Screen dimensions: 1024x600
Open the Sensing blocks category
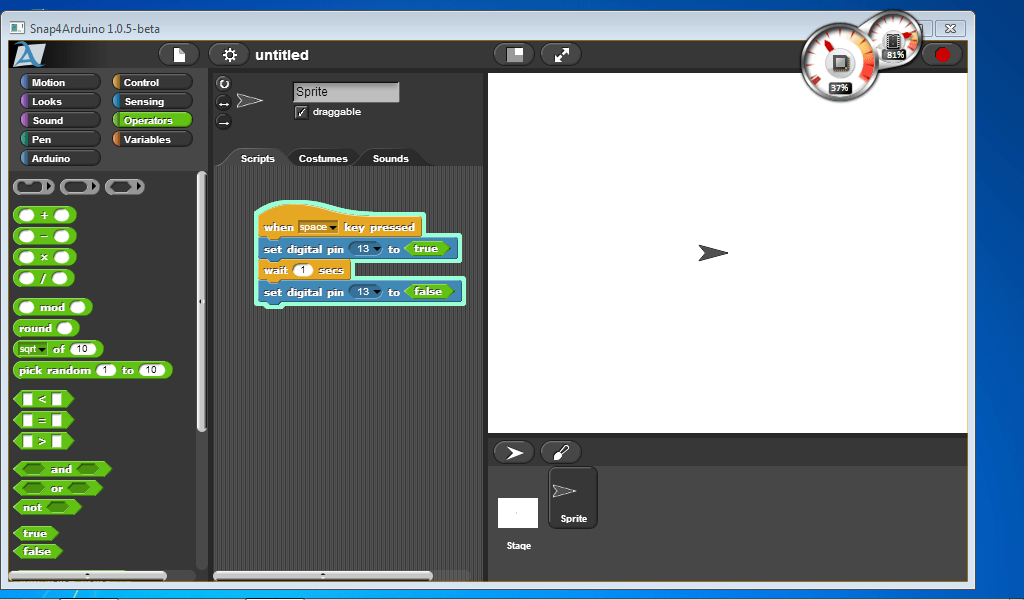coord(152,101)
